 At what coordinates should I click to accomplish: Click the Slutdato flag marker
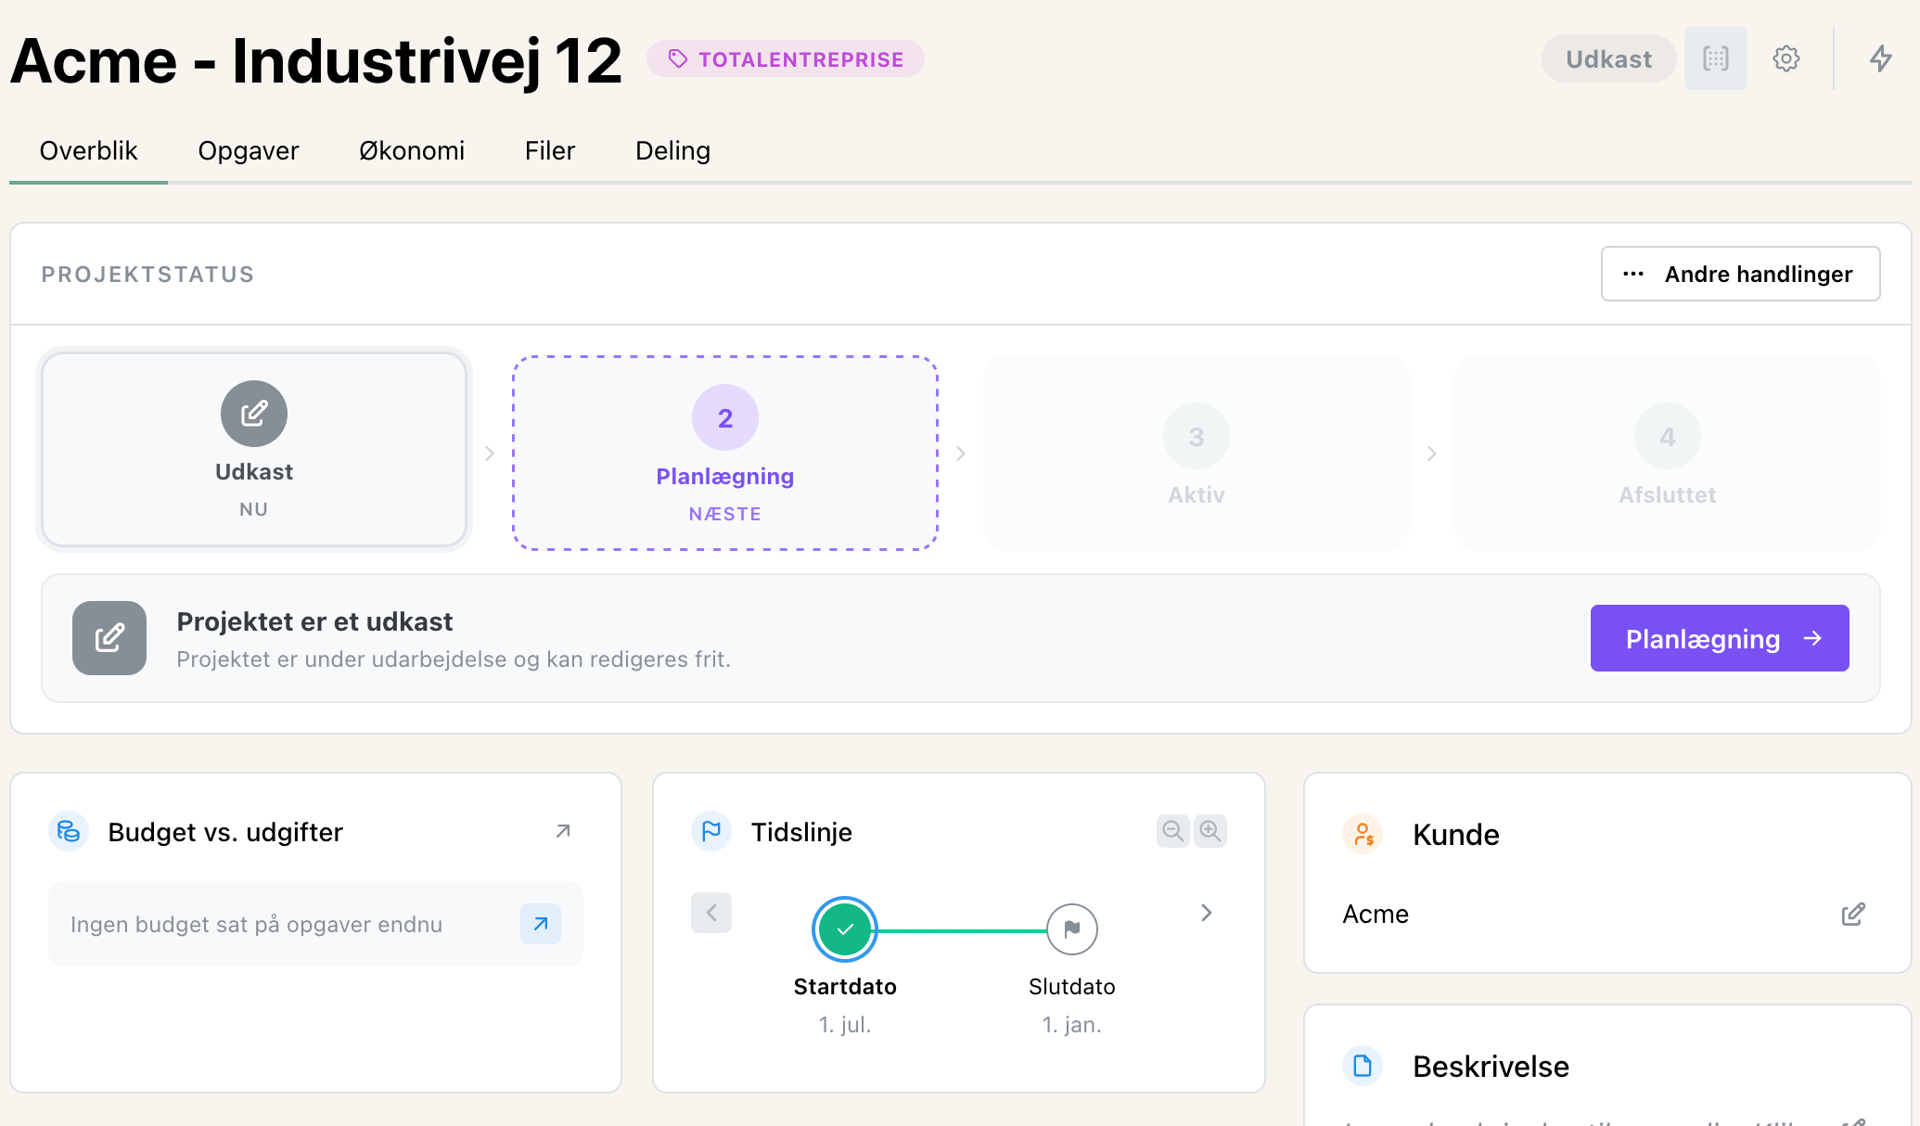click(1072, 929)
